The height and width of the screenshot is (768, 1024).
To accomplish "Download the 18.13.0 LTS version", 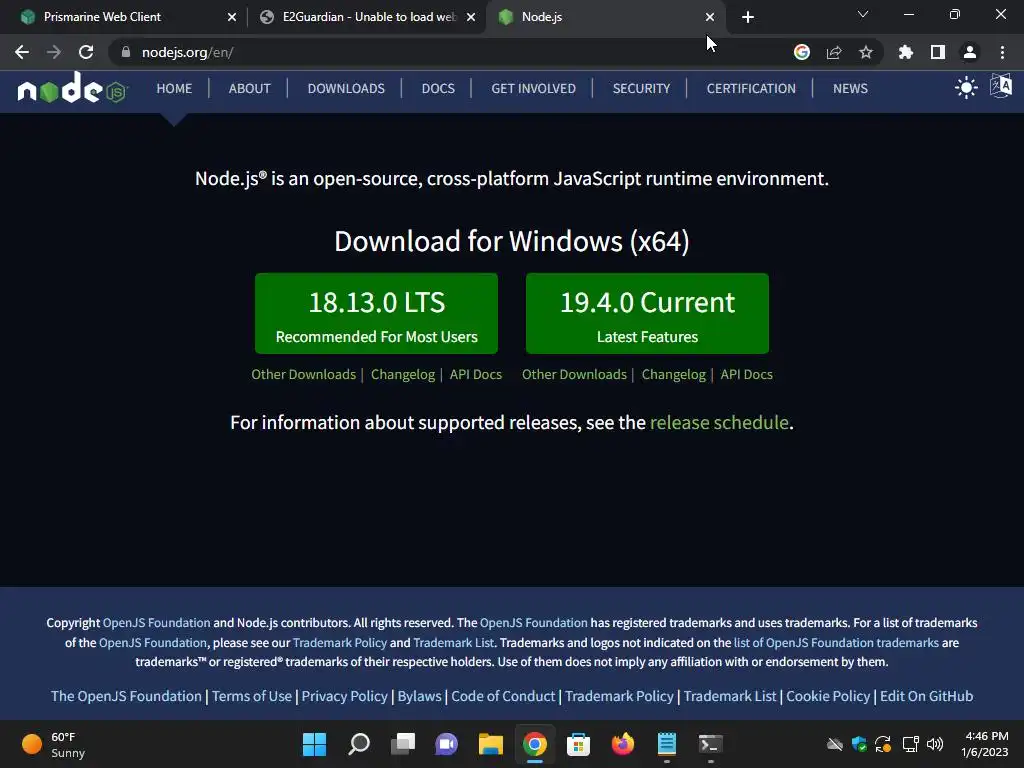I will click(376, 313).
